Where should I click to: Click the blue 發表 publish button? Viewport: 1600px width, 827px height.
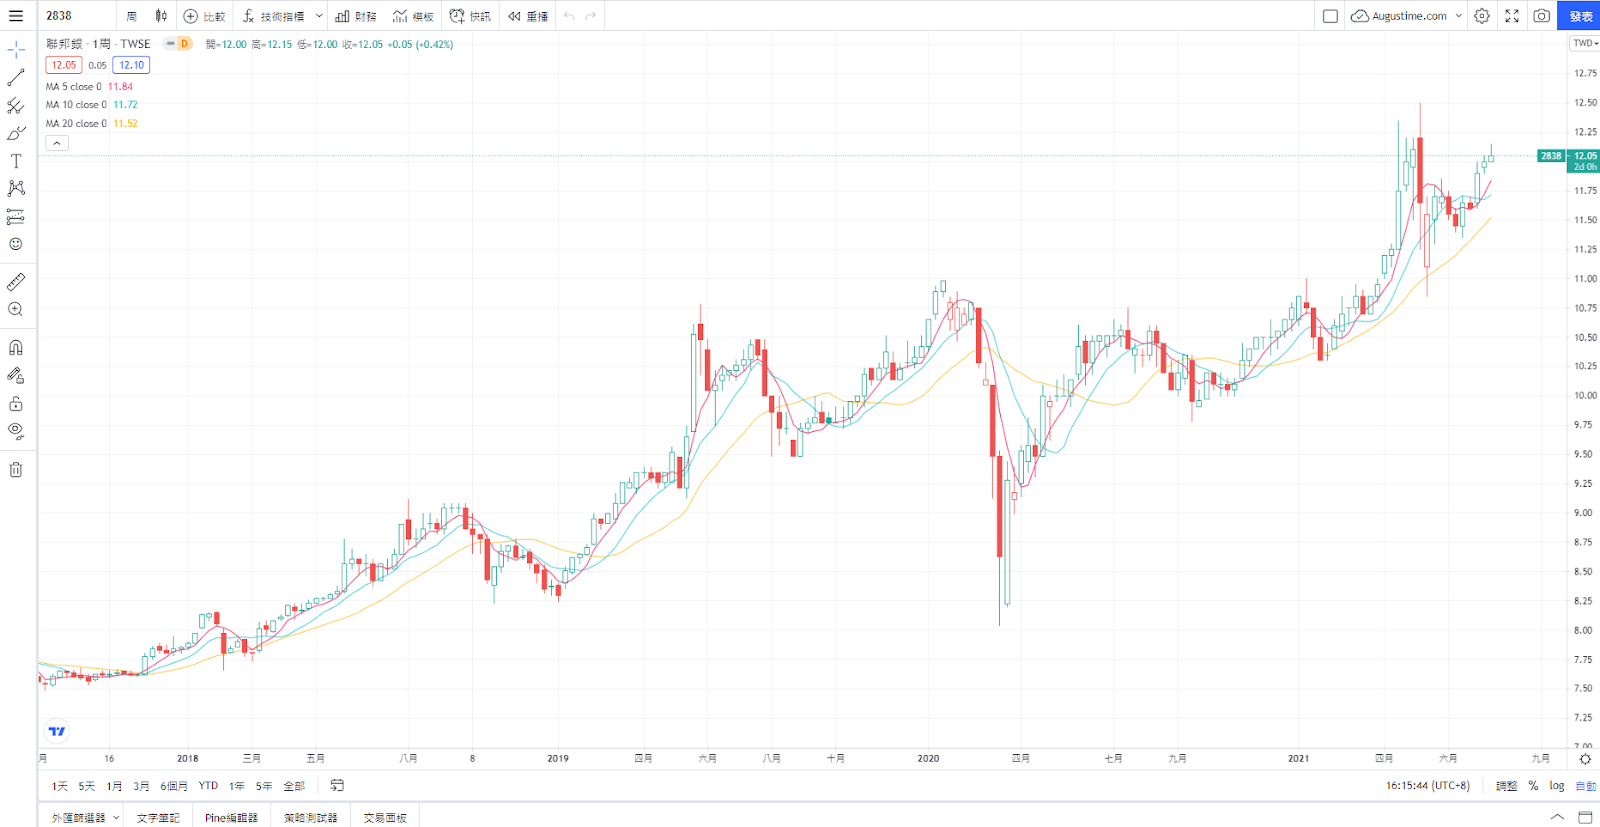pos(1580,16)
